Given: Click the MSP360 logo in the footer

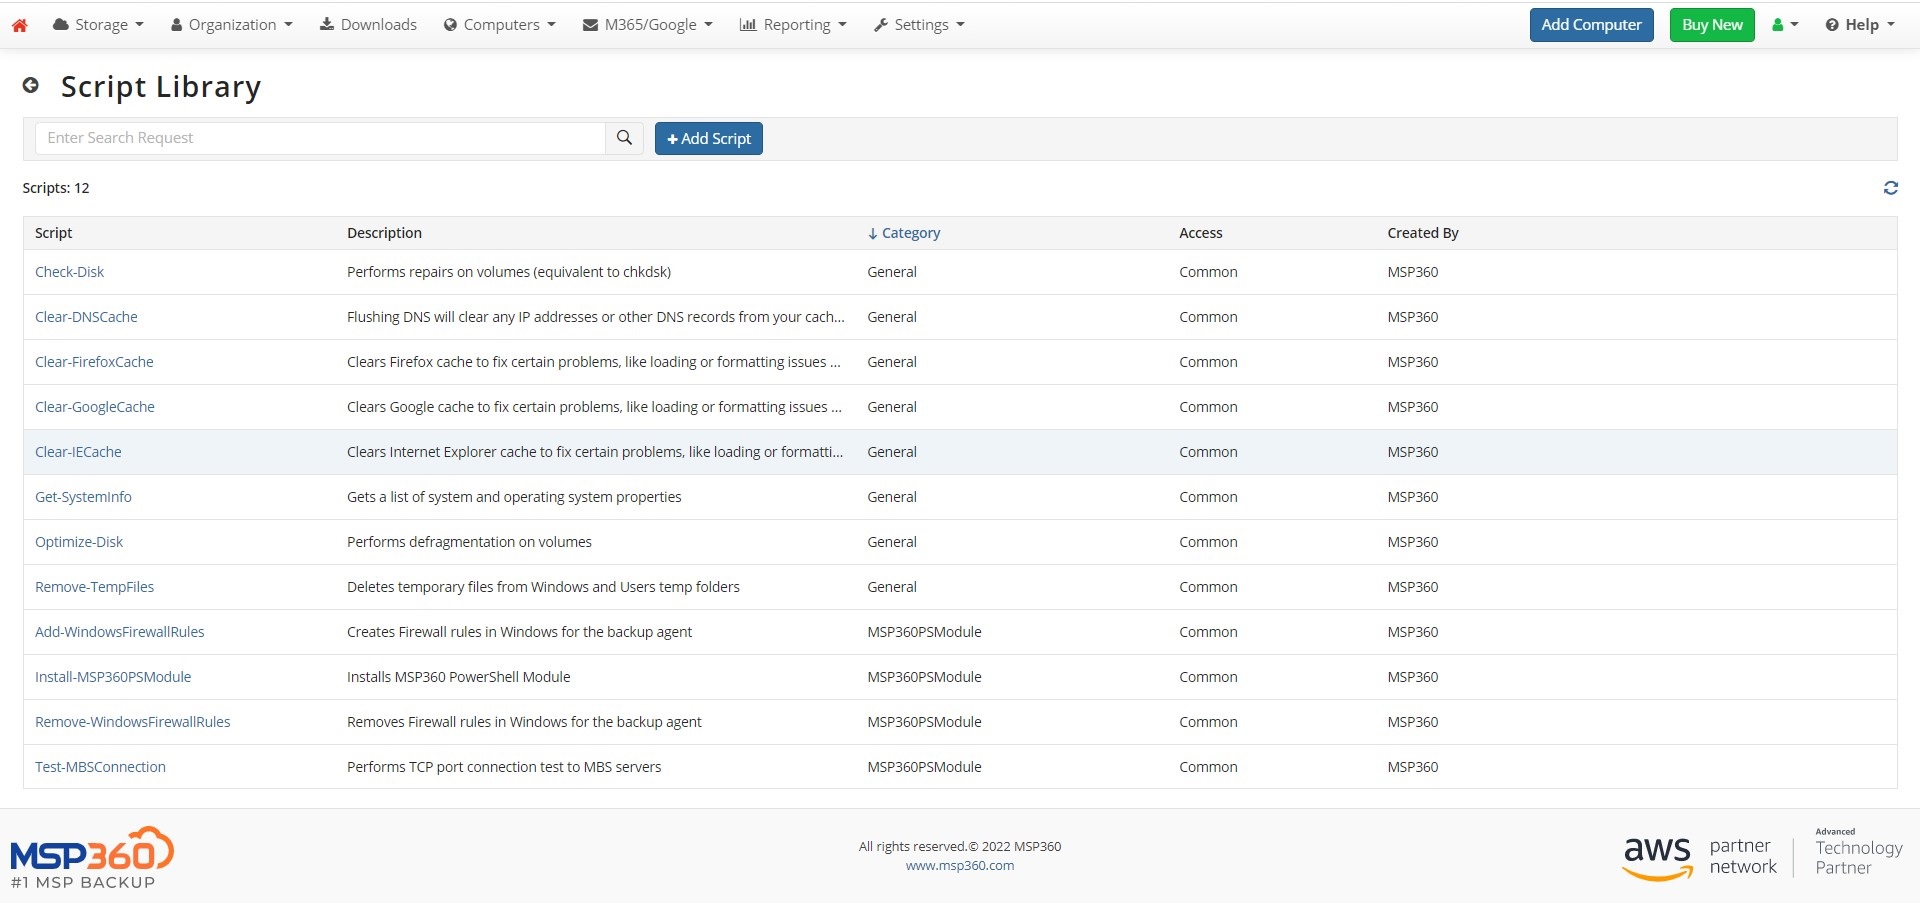Looking at the screenshot, I should point(92,858).
